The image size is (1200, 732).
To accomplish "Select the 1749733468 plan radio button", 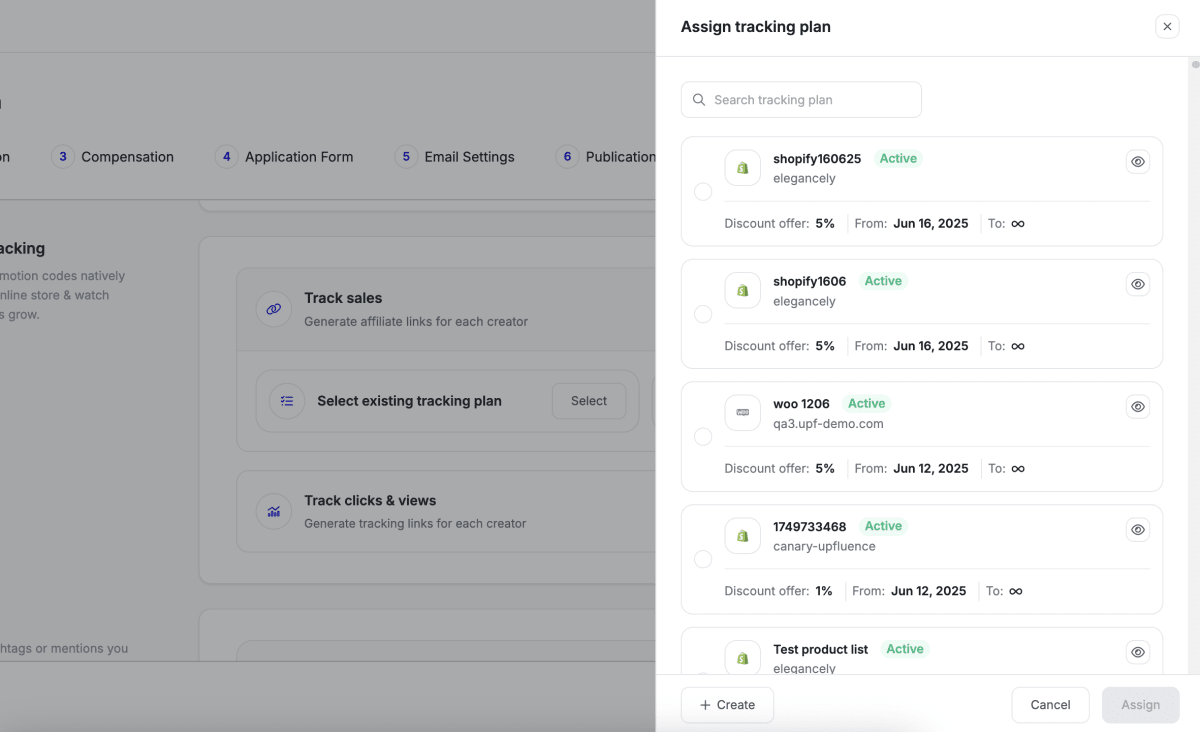I will pyautogui.click(x=703, y=559).
